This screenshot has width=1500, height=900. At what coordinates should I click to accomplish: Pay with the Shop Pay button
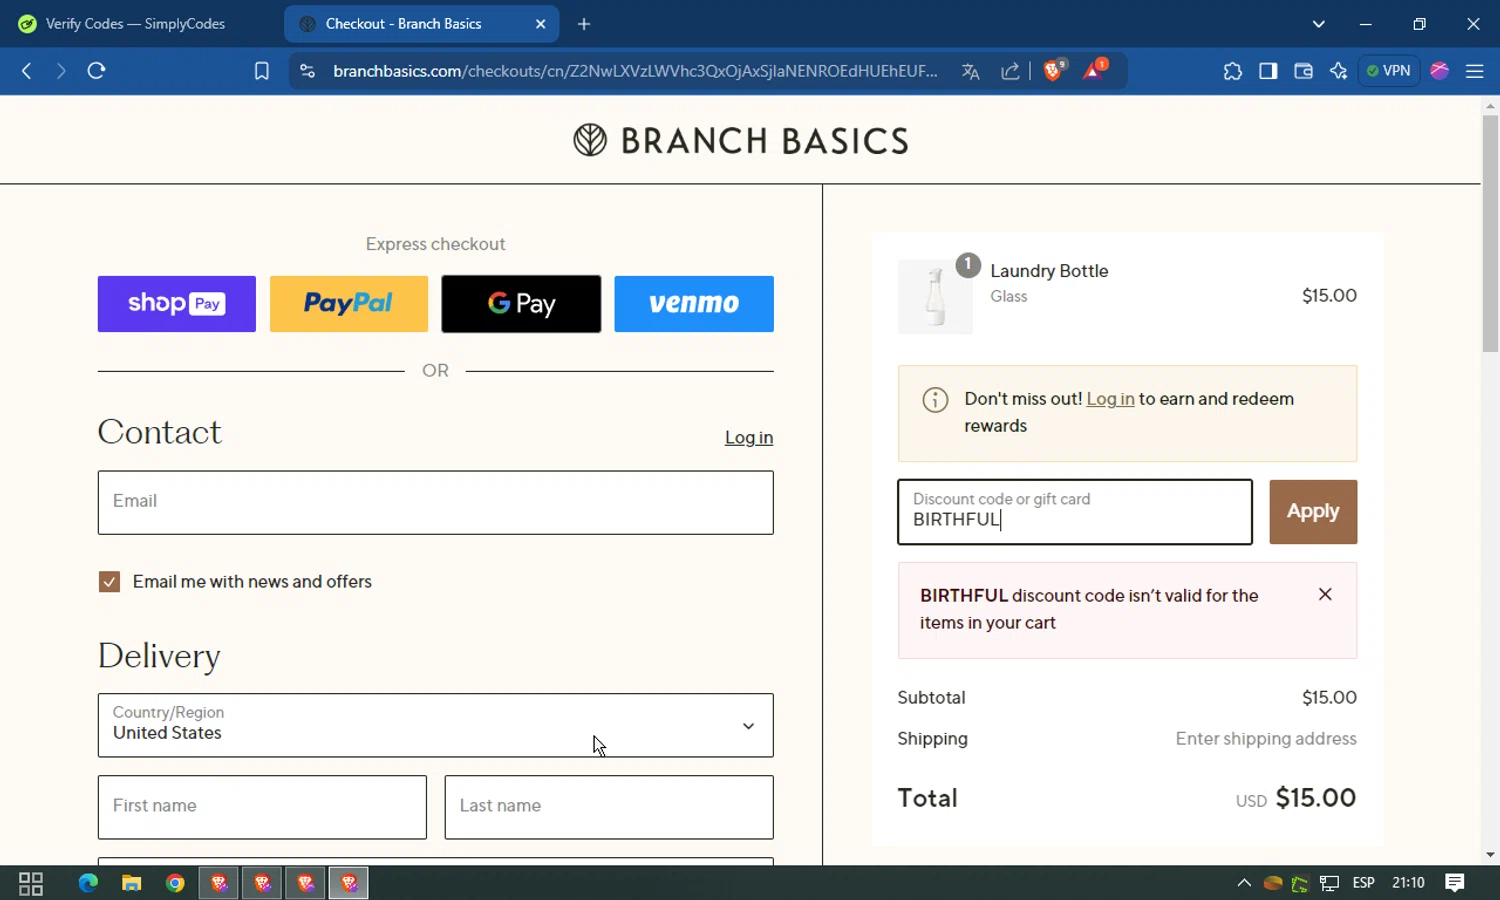(177, 304)
